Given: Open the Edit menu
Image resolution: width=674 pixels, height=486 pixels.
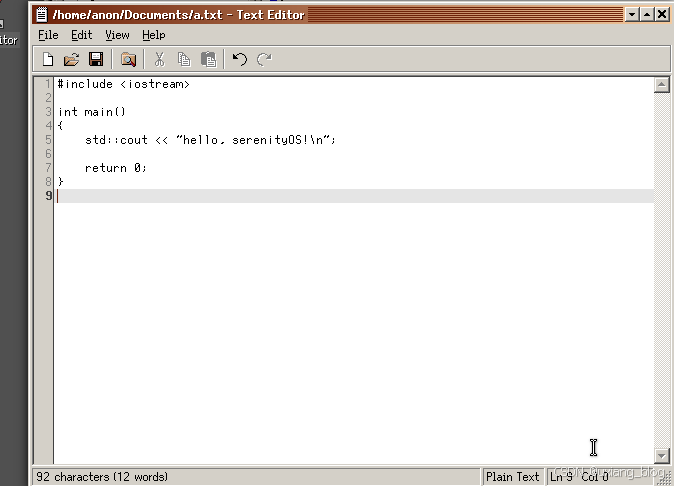Looking at the screenshot, I should pos(82,35).
